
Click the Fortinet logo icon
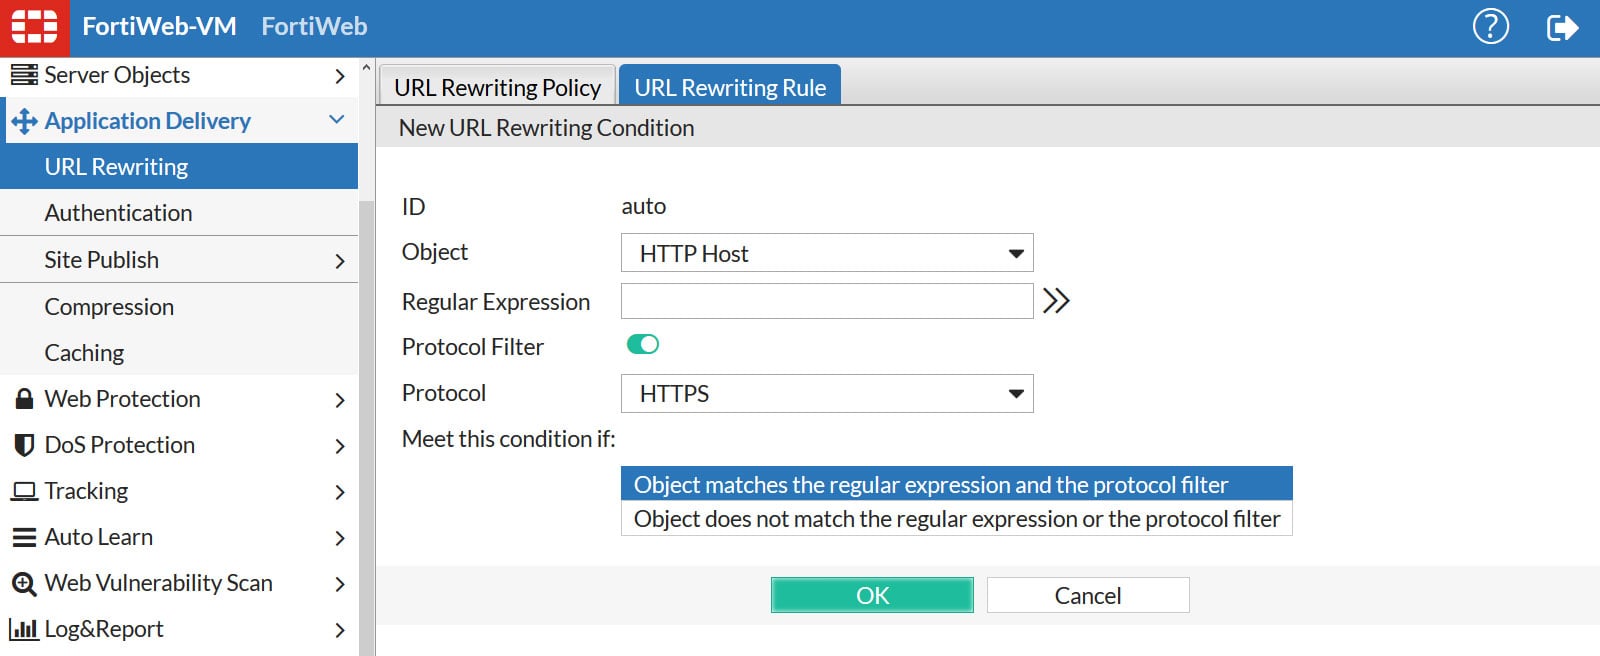click(x=34, y=27)
